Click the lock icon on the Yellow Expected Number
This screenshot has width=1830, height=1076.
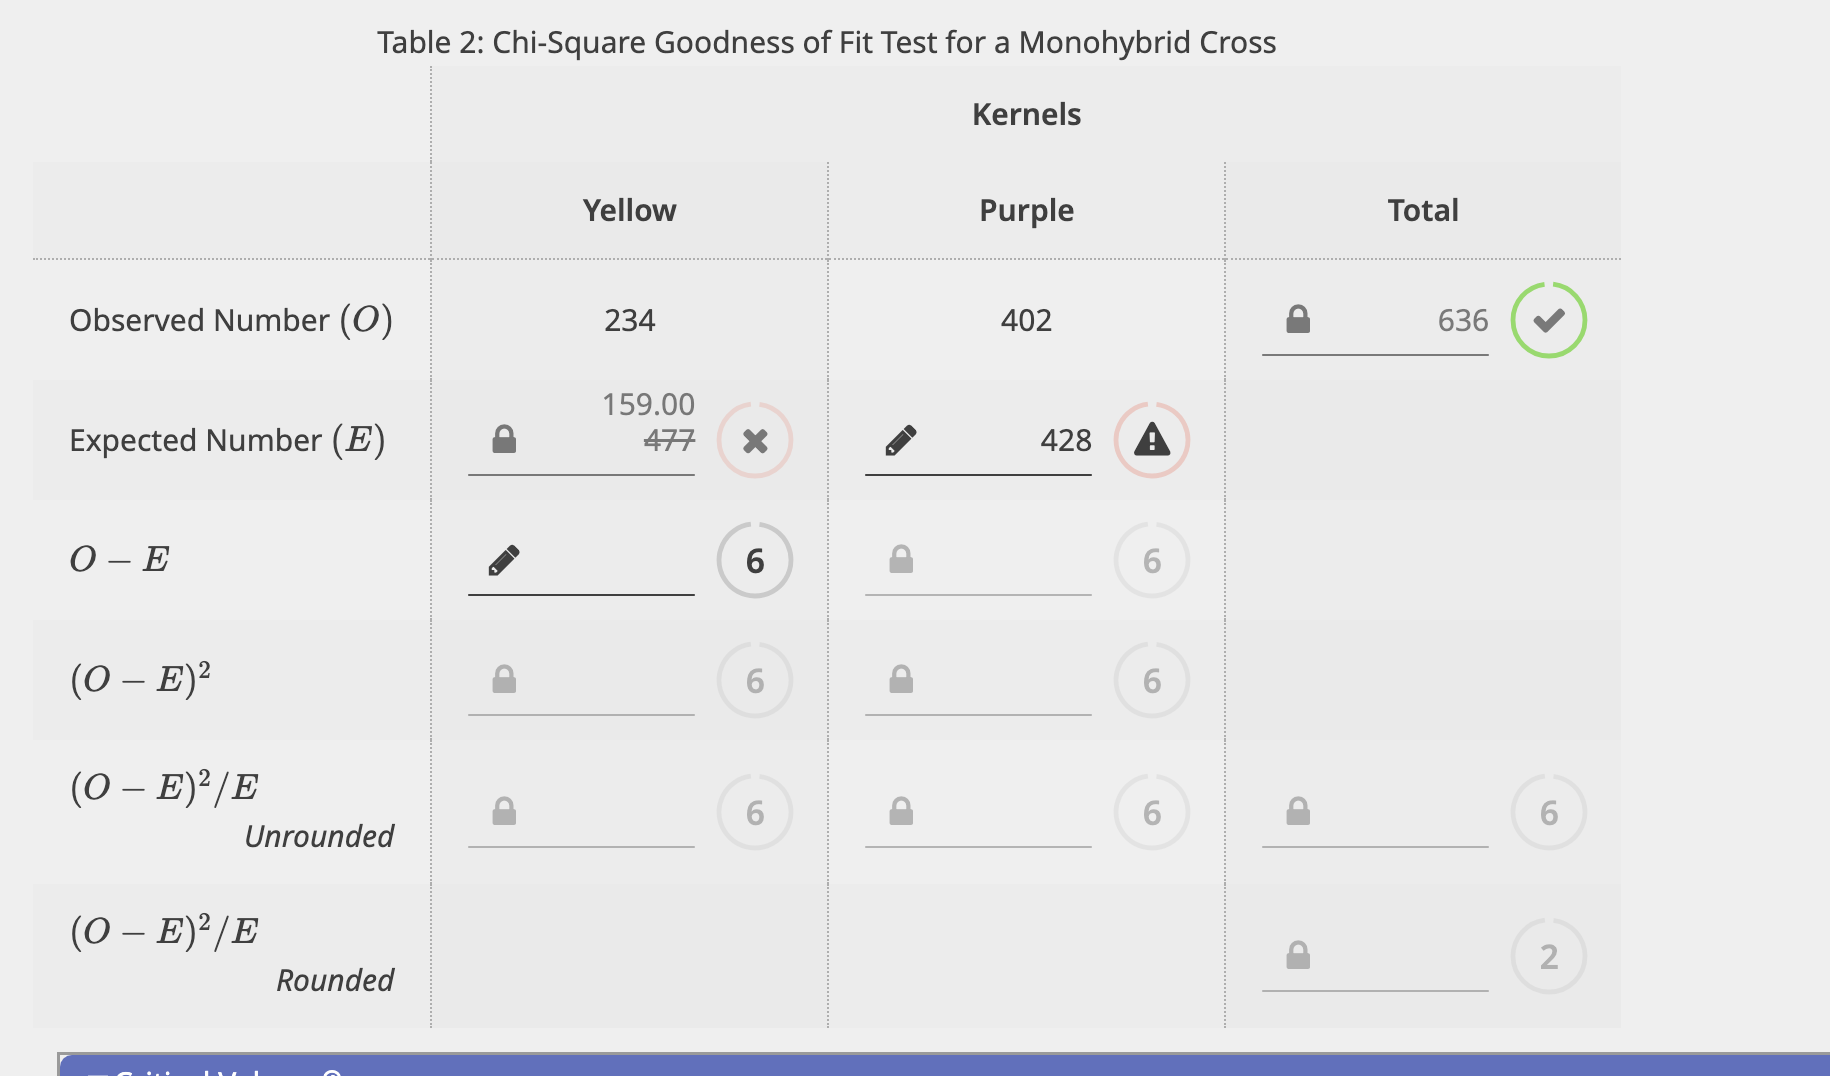[x=505, y=437]
